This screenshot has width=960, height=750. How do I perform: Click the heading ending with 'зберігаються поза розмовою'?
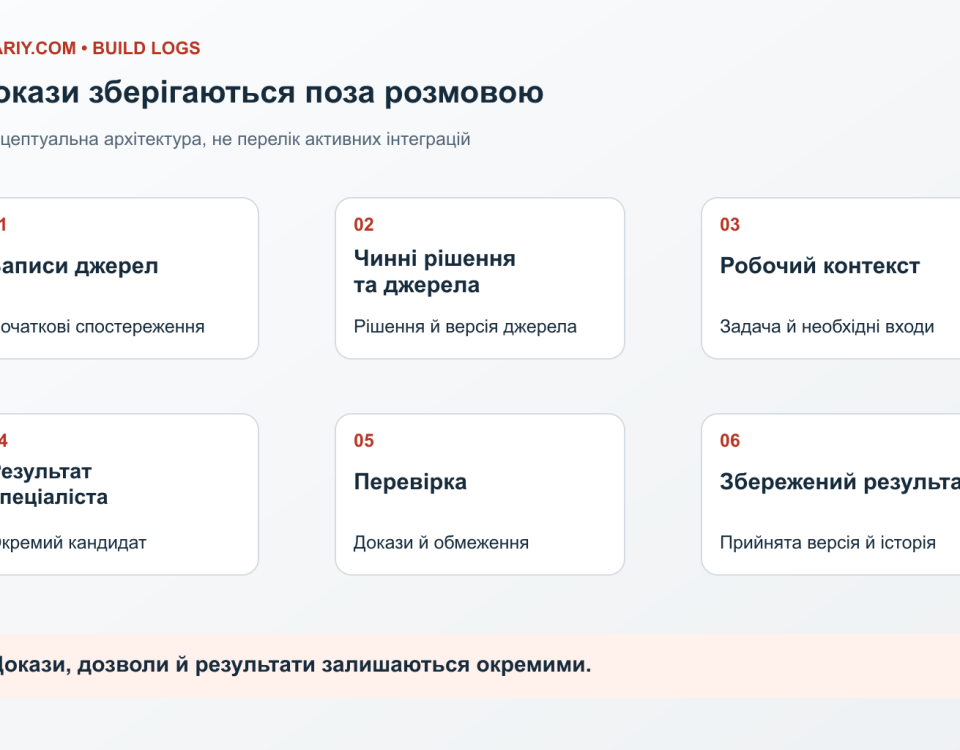271,92
